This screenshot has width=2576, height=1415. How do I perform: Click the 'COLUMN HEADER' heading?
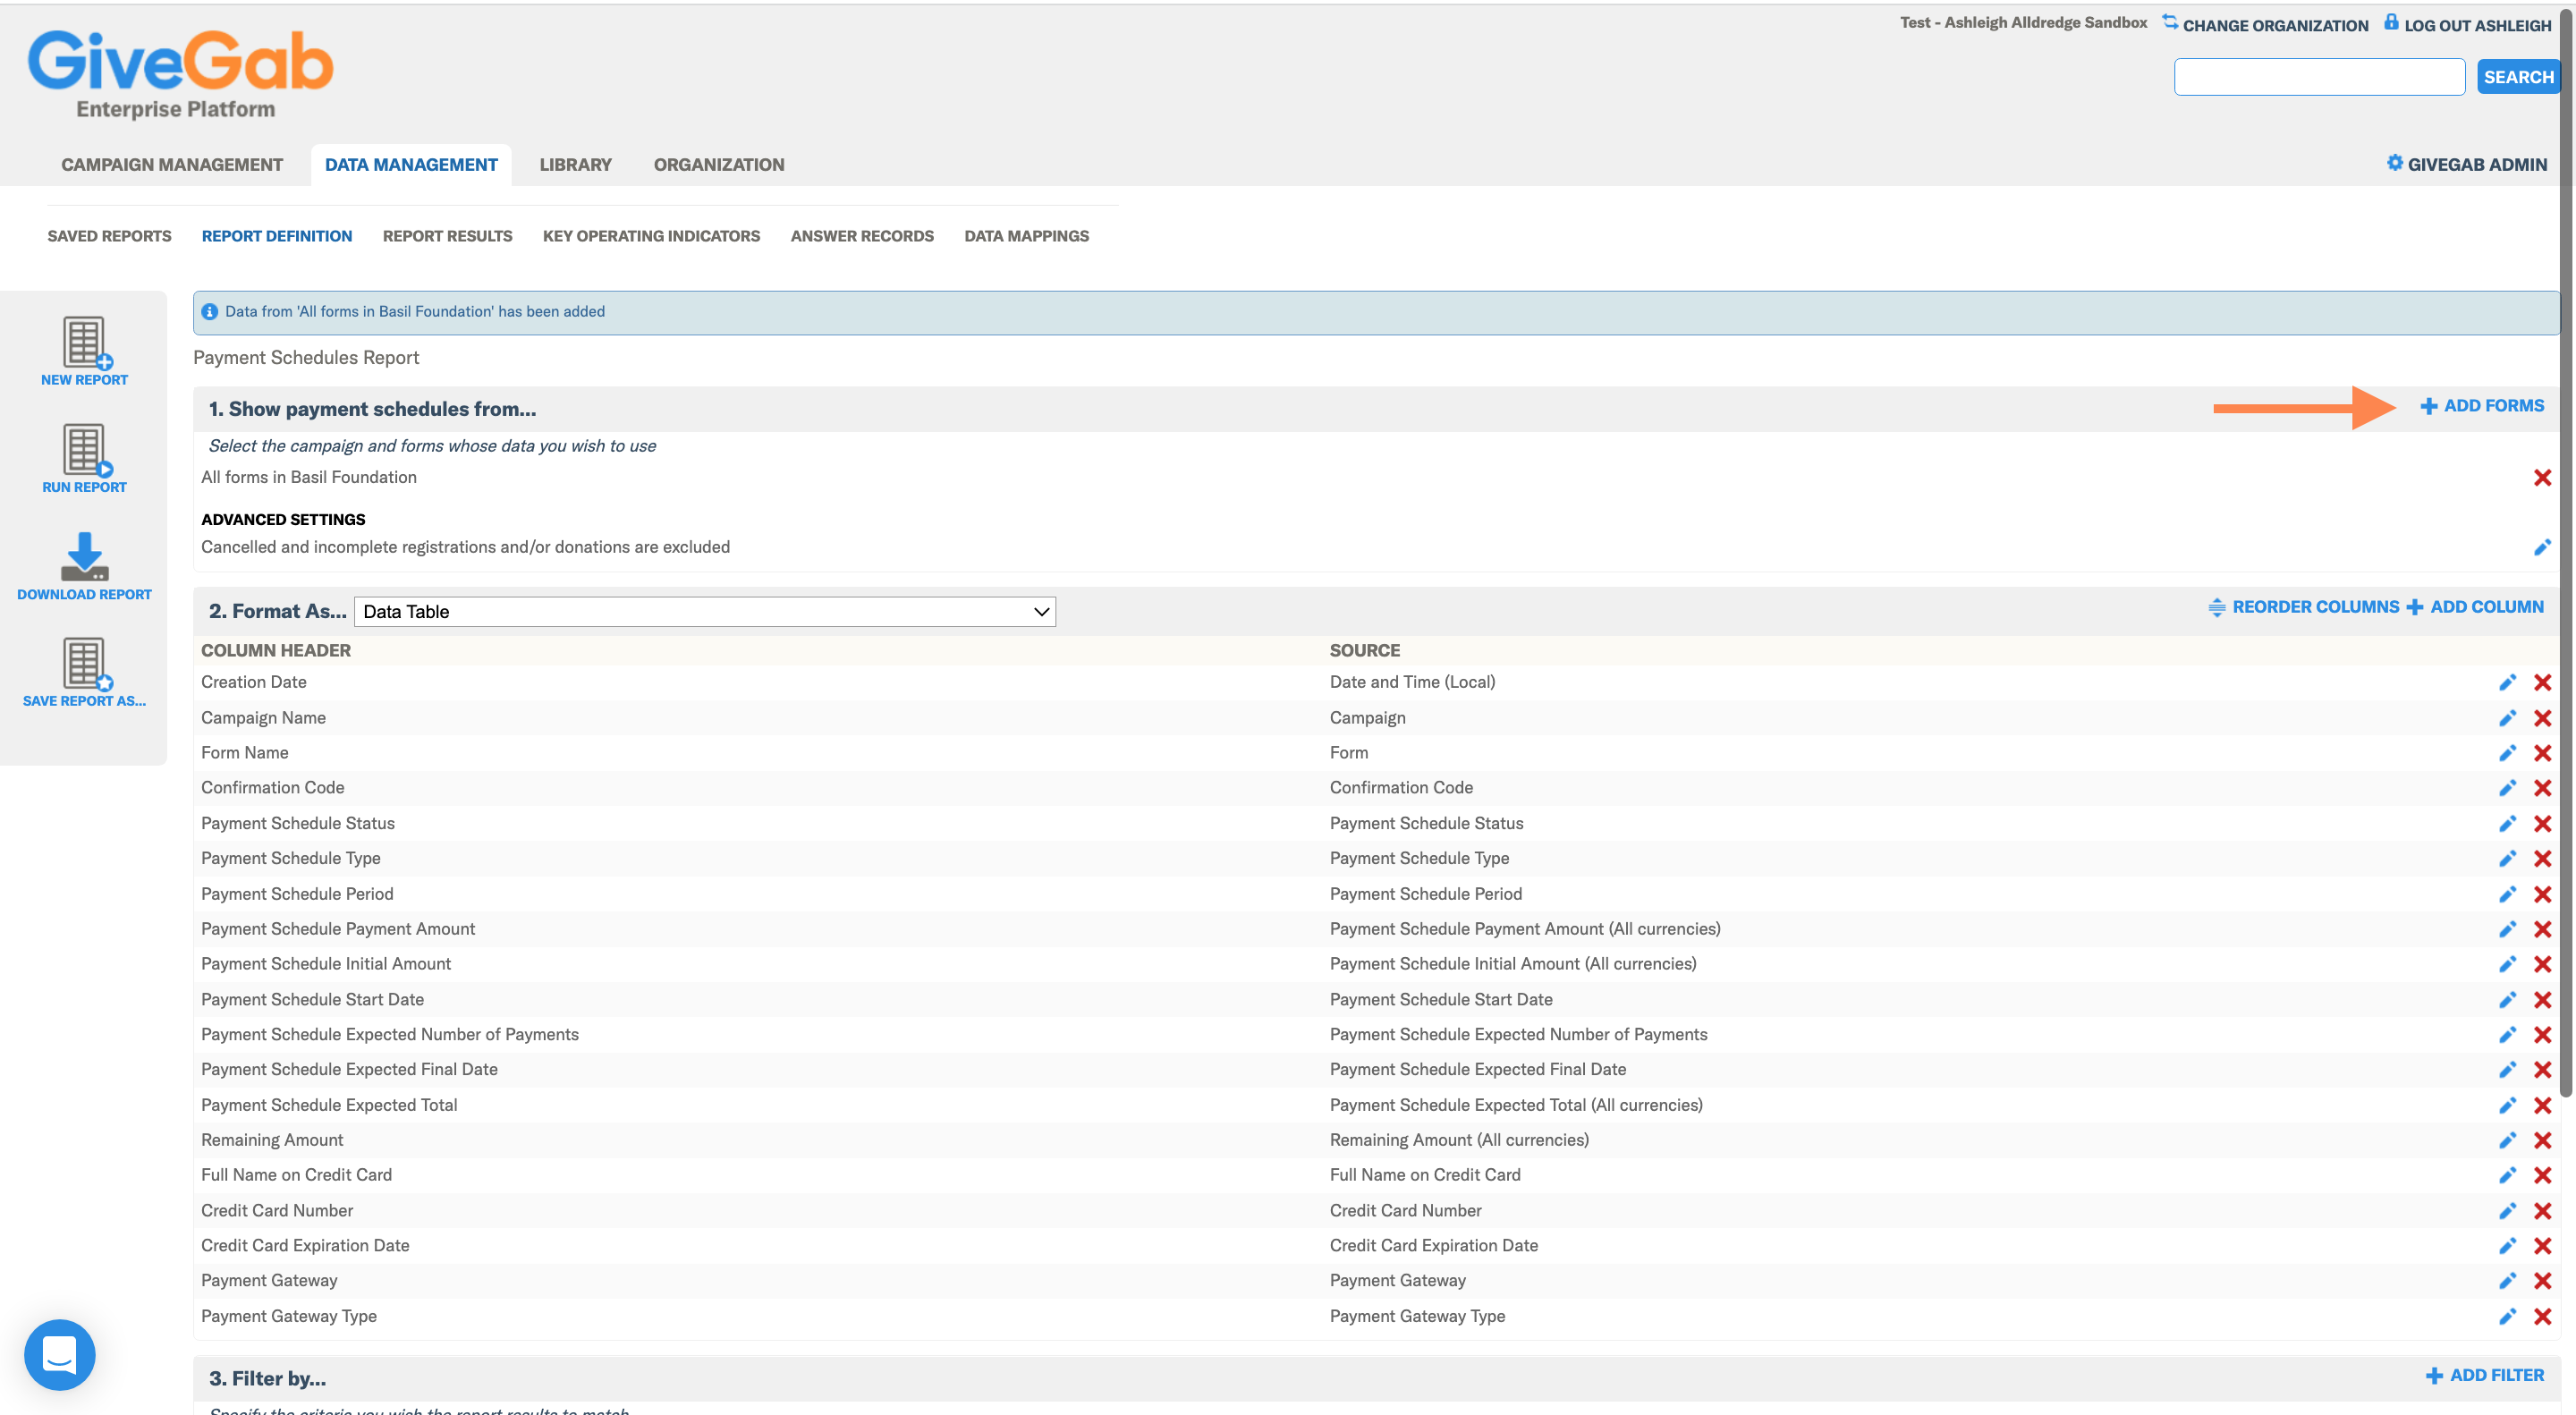(276, 651)
